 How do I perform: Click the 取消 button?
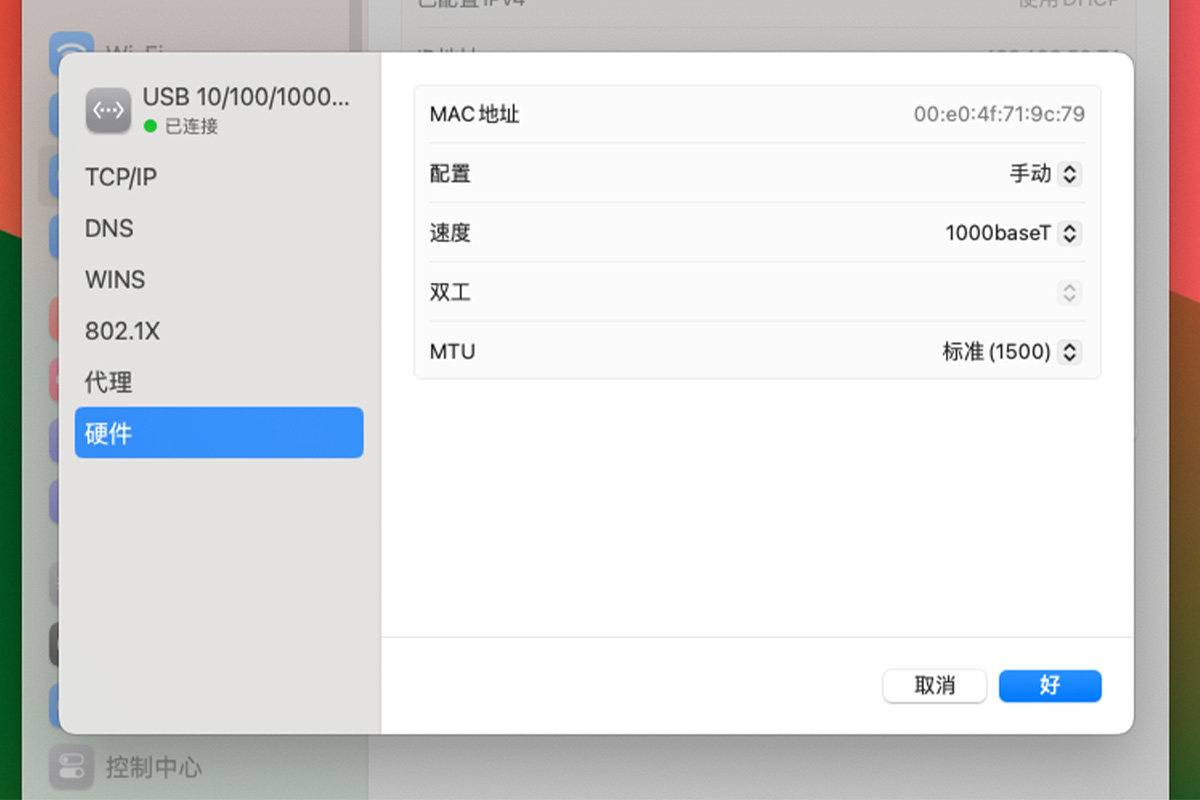point(935,686)
